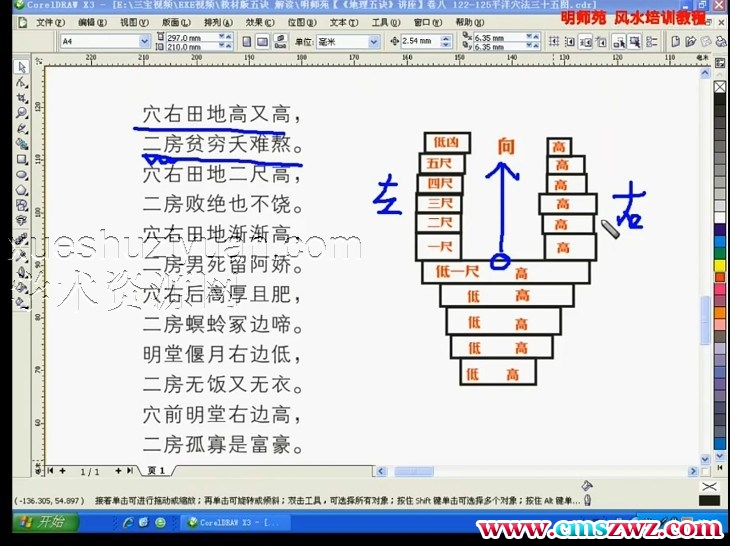Image resolution: width=730 pixels, height=546 pixels.
Task: Select the Rectangle tool
Action: tap(21, 159)
